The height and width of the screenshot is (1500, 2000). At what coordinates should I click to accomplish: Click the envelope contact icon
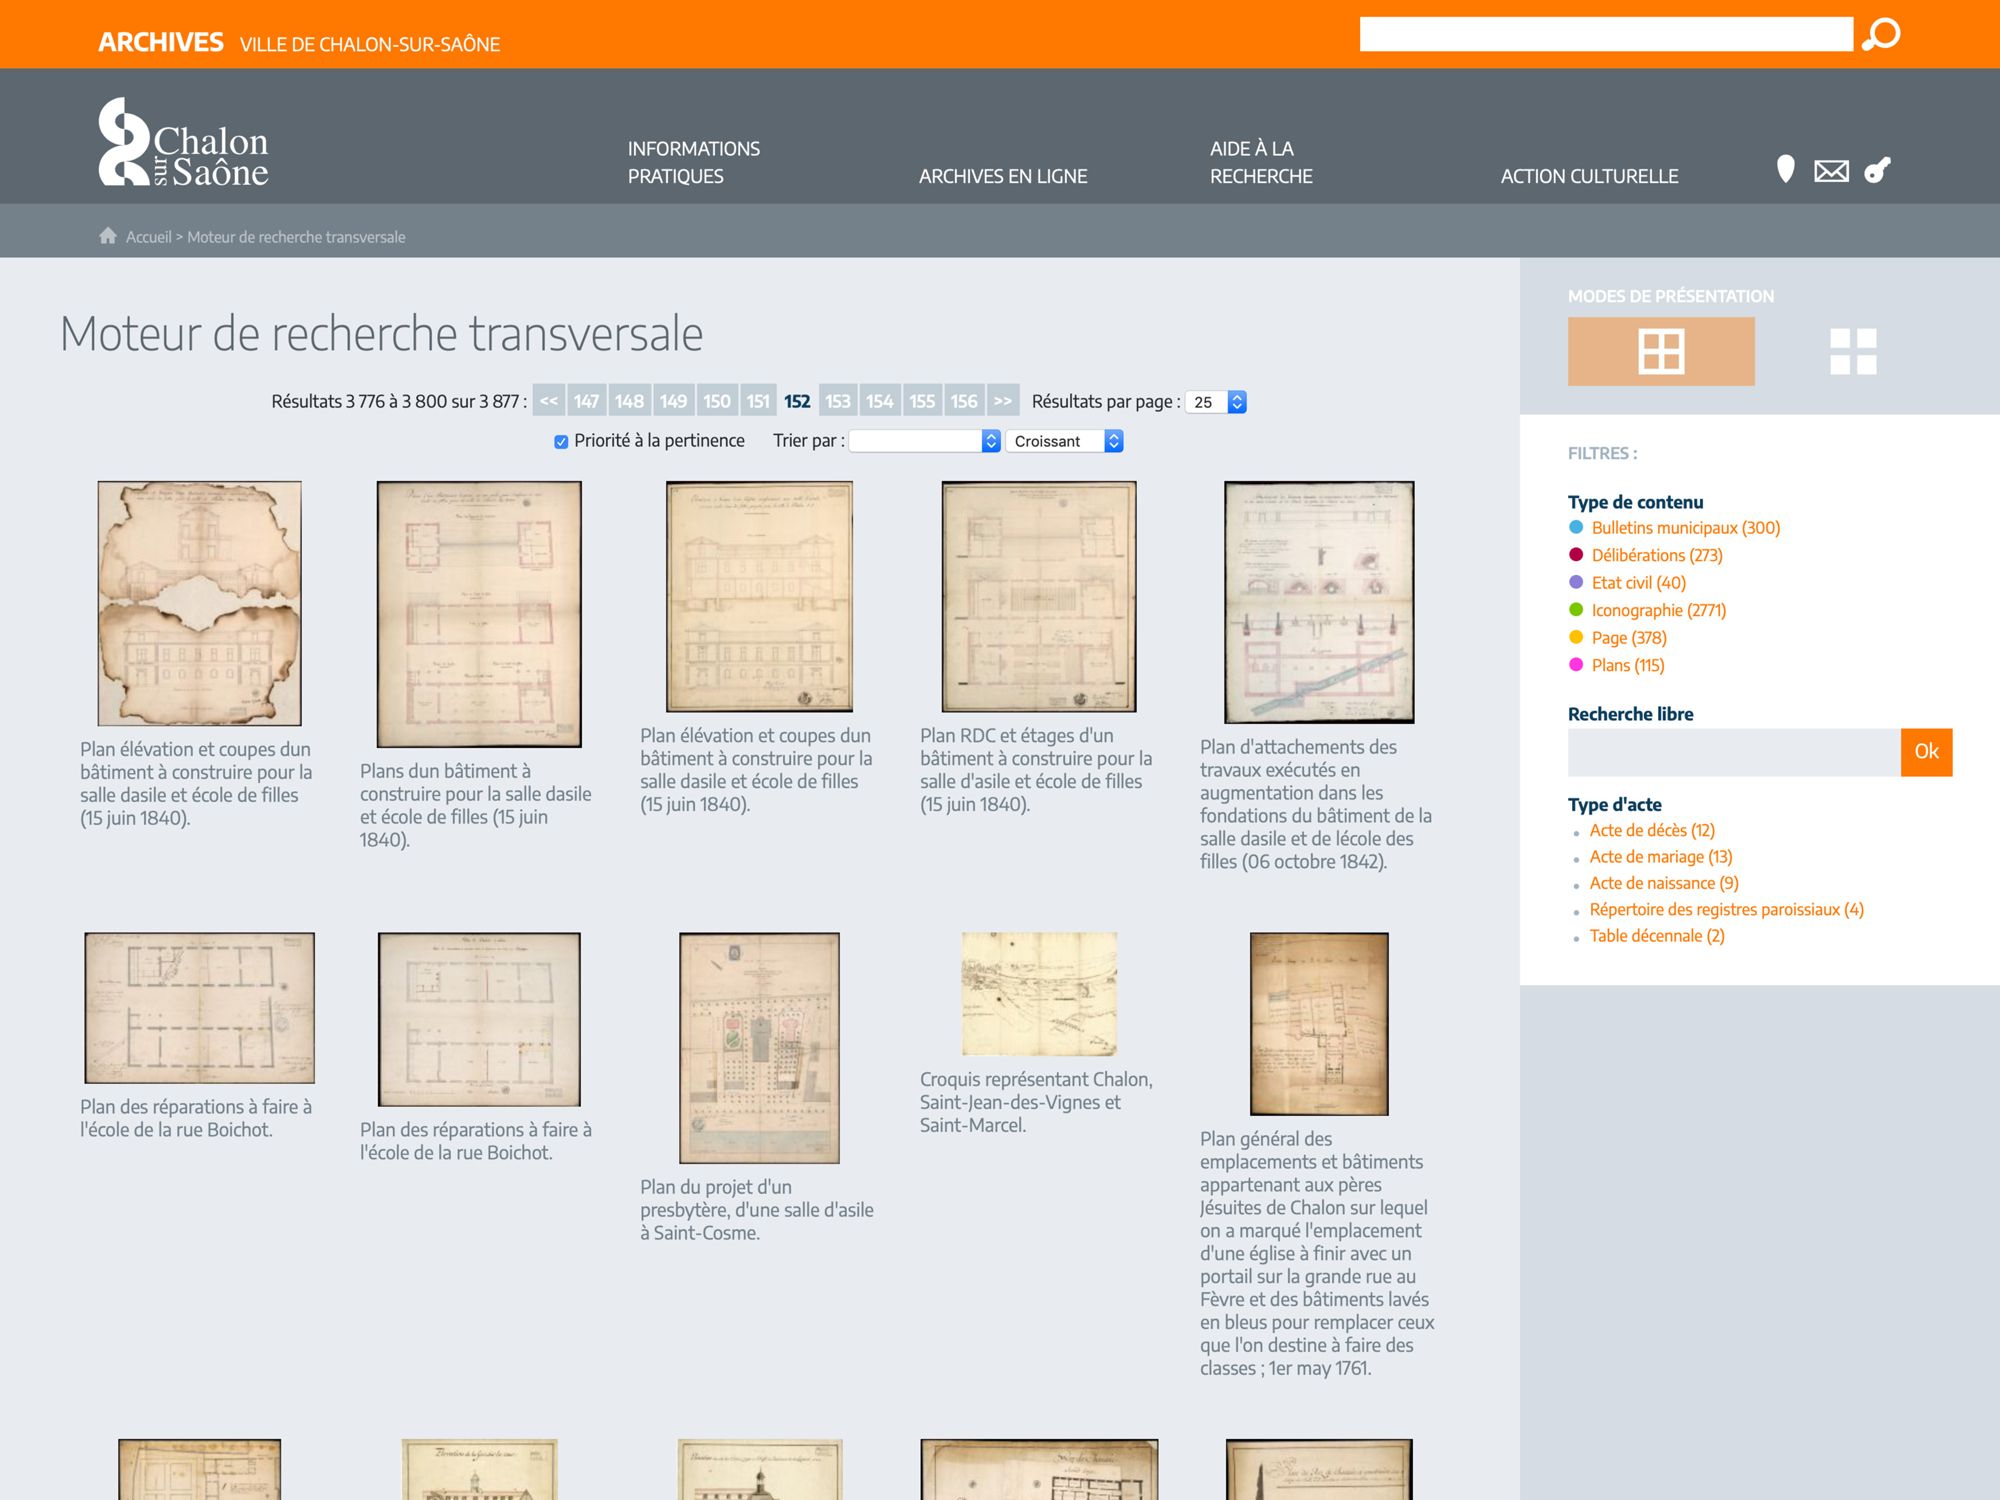point(1831,171)
